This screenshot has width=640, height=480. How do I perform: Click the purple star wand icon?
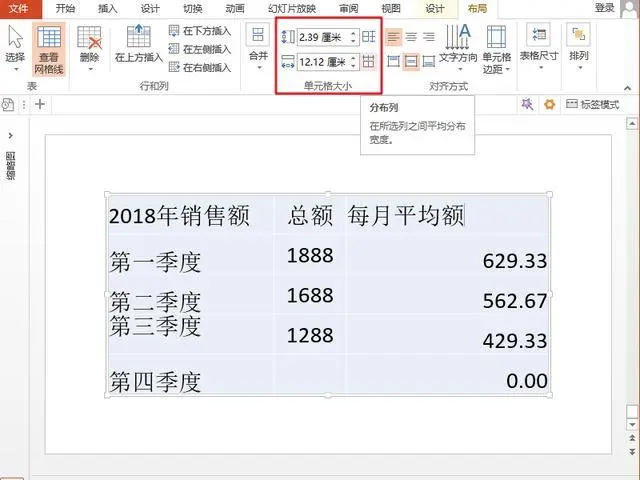(527, 104)
